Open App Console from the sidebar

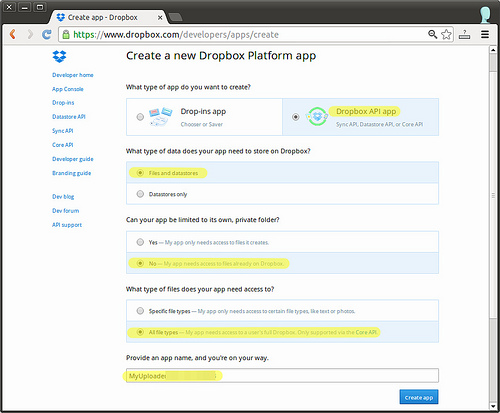[68, 89]
